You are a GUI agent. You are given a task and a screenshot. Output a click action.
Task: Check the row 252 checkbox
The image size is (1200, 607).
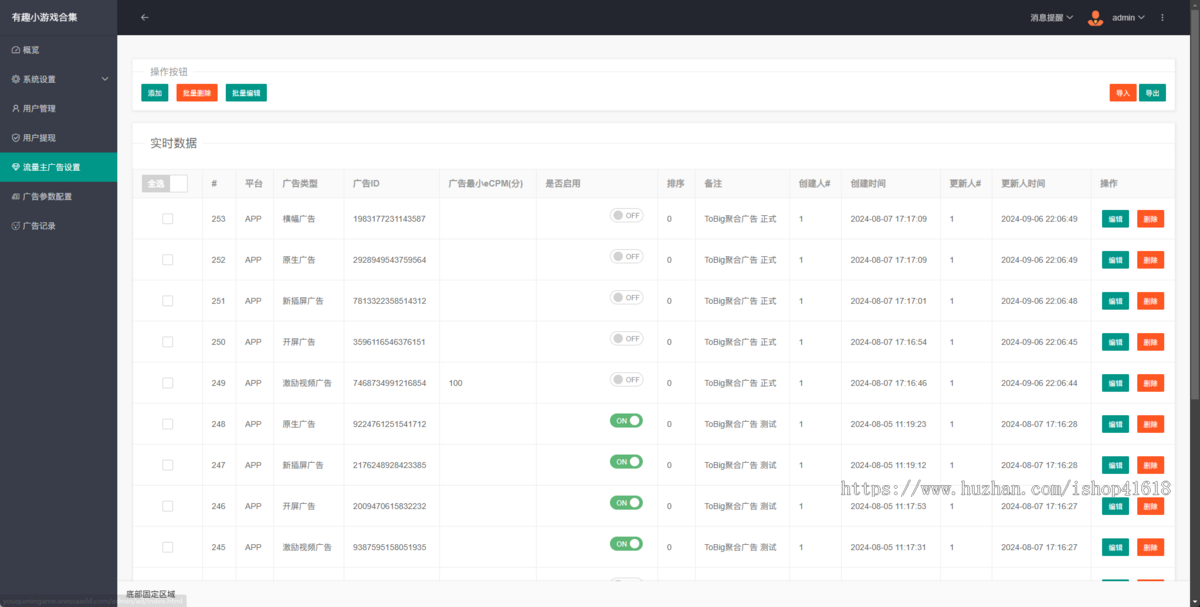tap(167, 259)
